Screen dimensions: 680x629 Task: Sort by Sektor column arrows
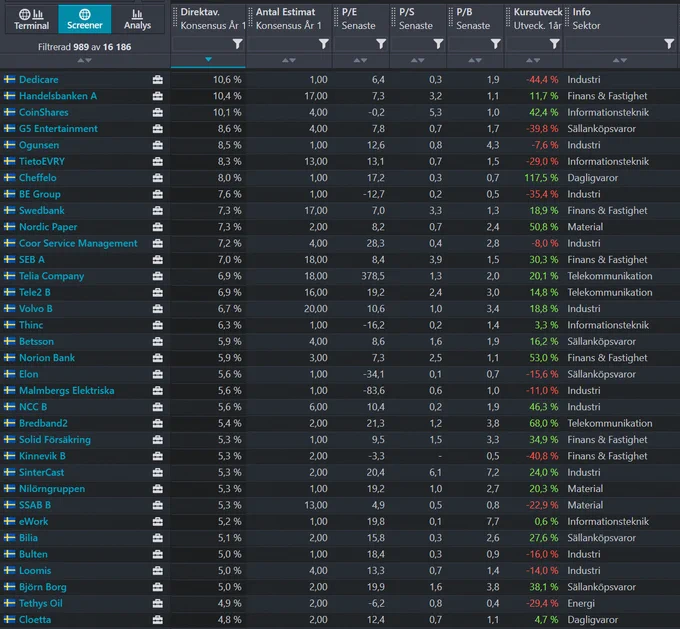pyautogui.click(x=620, y=60)
